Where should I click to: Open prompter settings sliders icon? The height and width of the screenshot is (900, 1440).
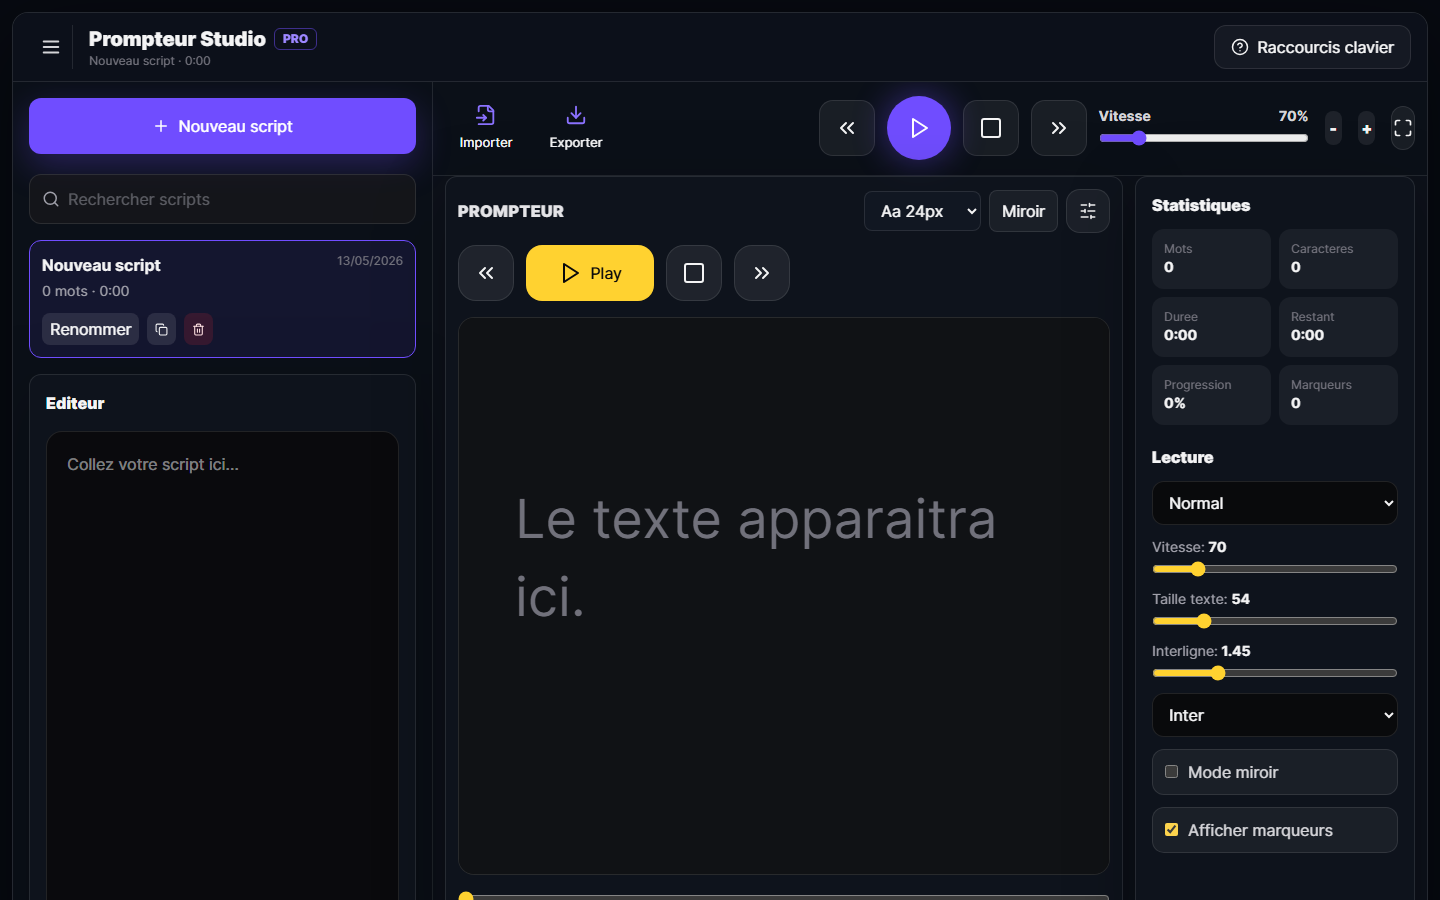coord(1088,211)
